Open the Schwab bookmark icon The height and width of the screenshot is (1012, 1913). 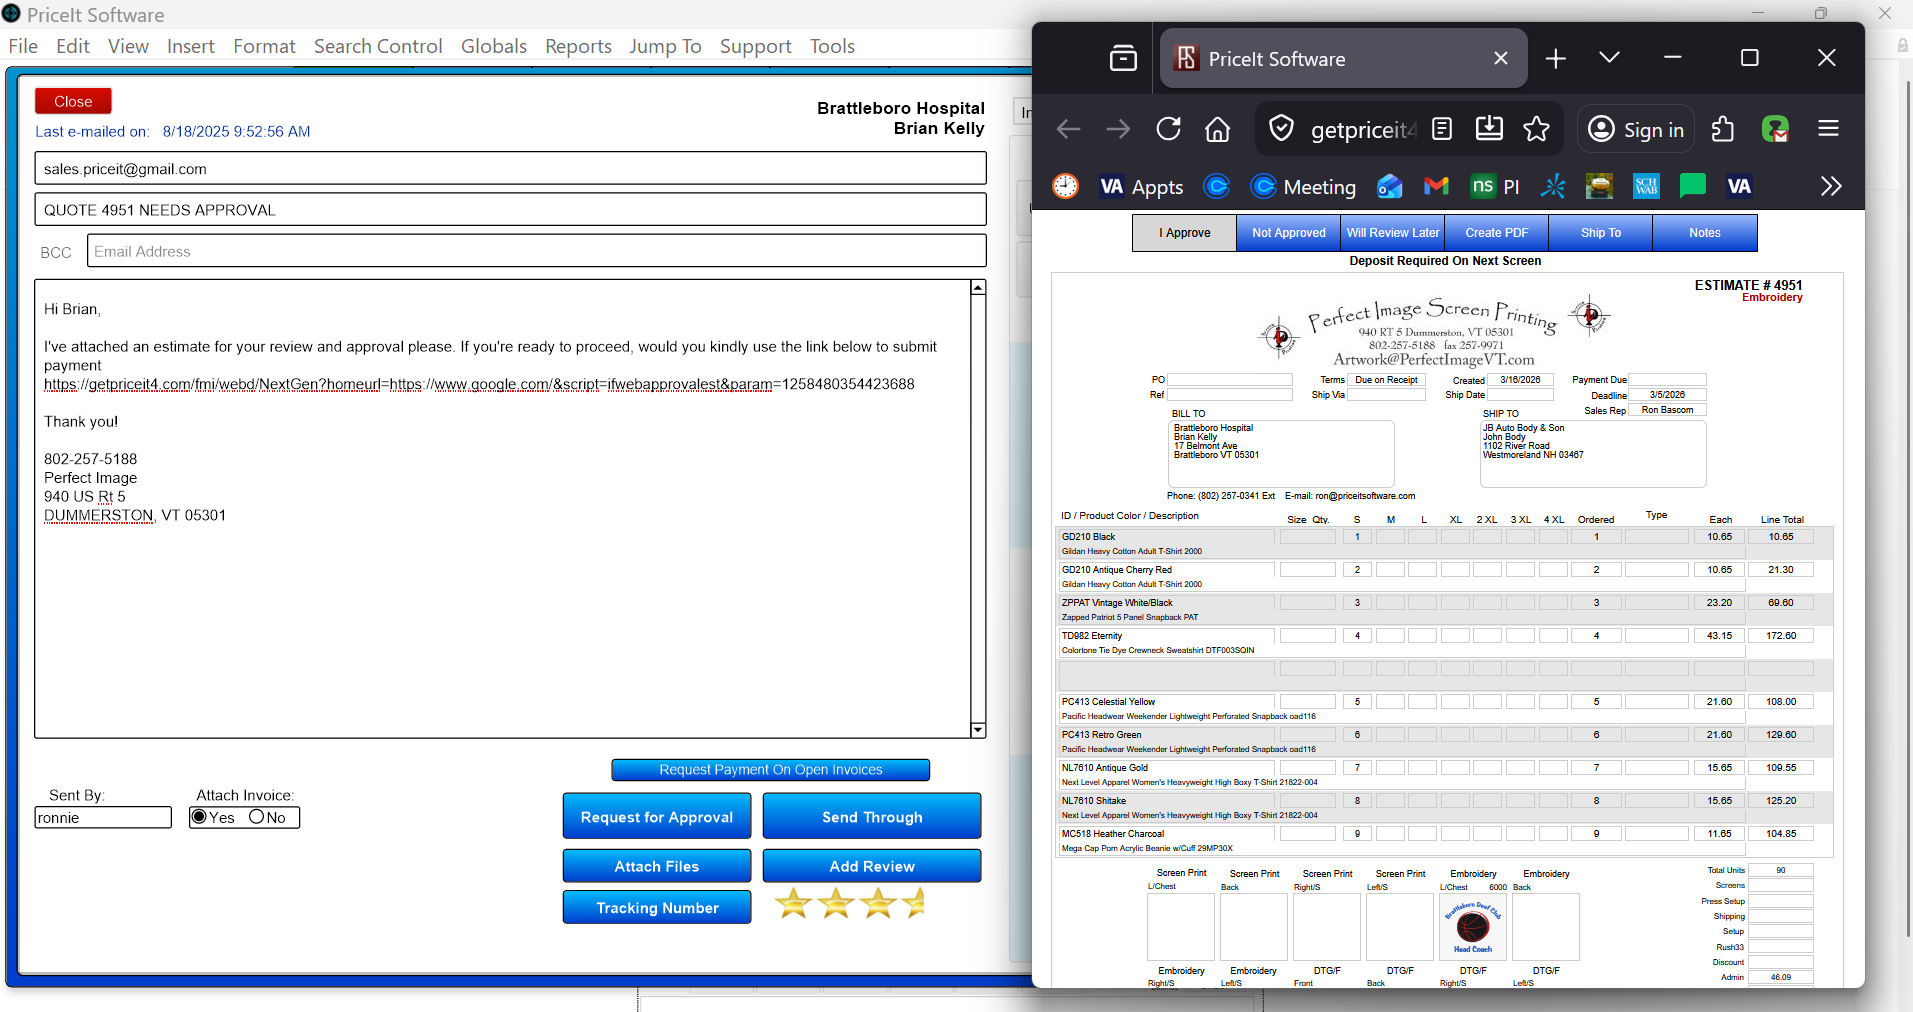(x=1646, y=186)
